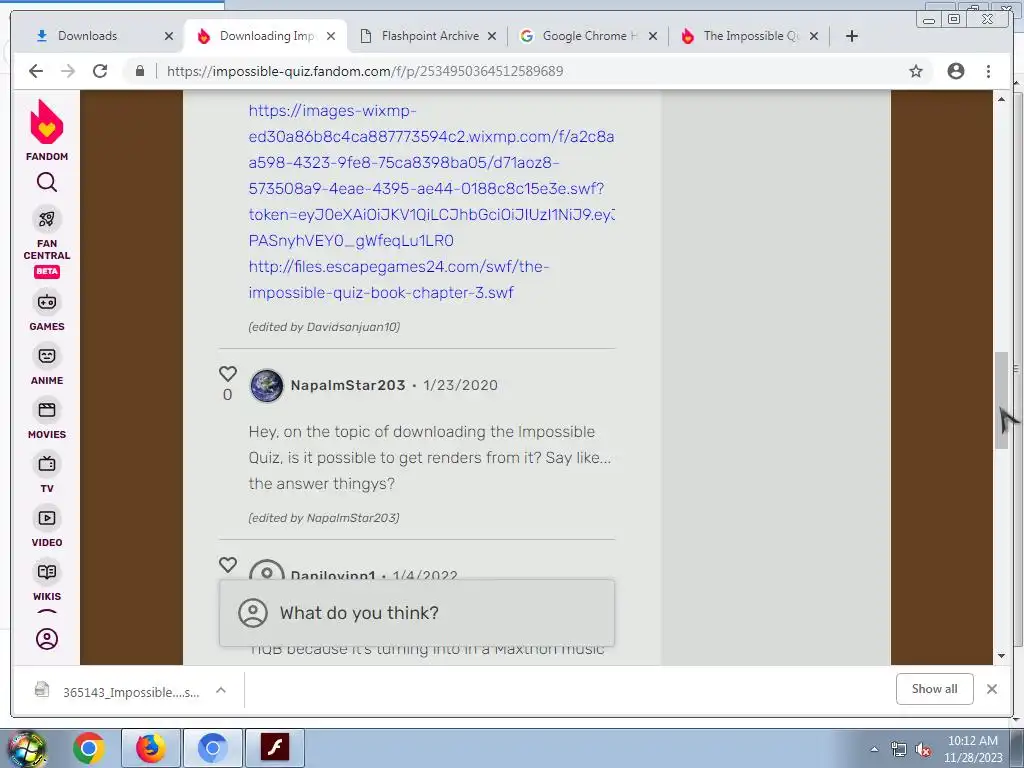Open a new browser tab
Screen dimensions: 1024x768
click(x=852, y=36)
